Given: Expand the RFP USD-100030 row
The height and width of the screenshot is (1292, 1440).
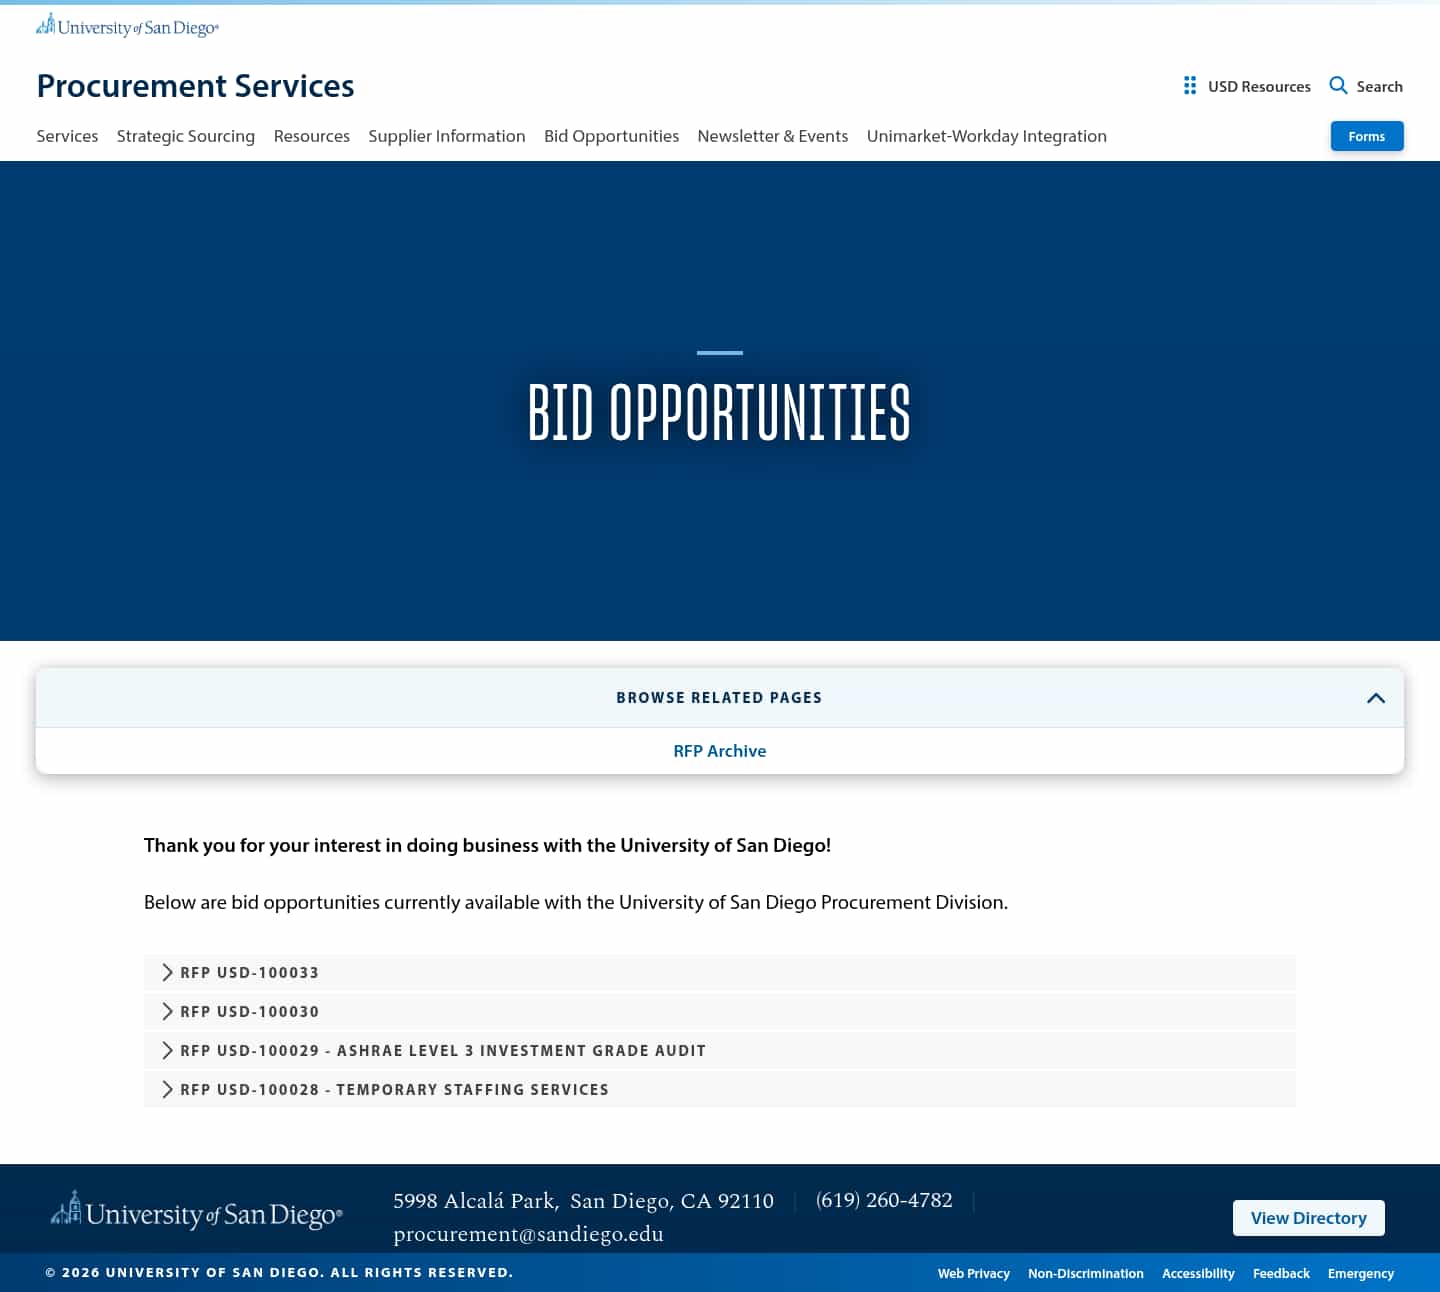Looking at the screenshot, I should pos(720,1011).
